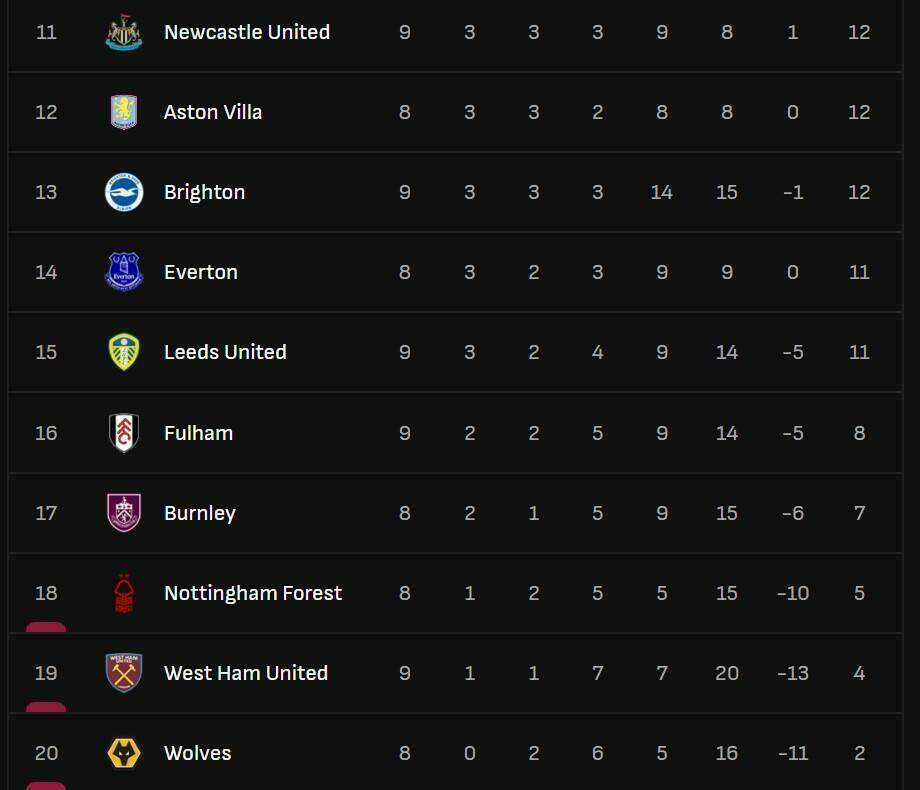
Task: Click the Brighton team name
Action: point(204,192)
